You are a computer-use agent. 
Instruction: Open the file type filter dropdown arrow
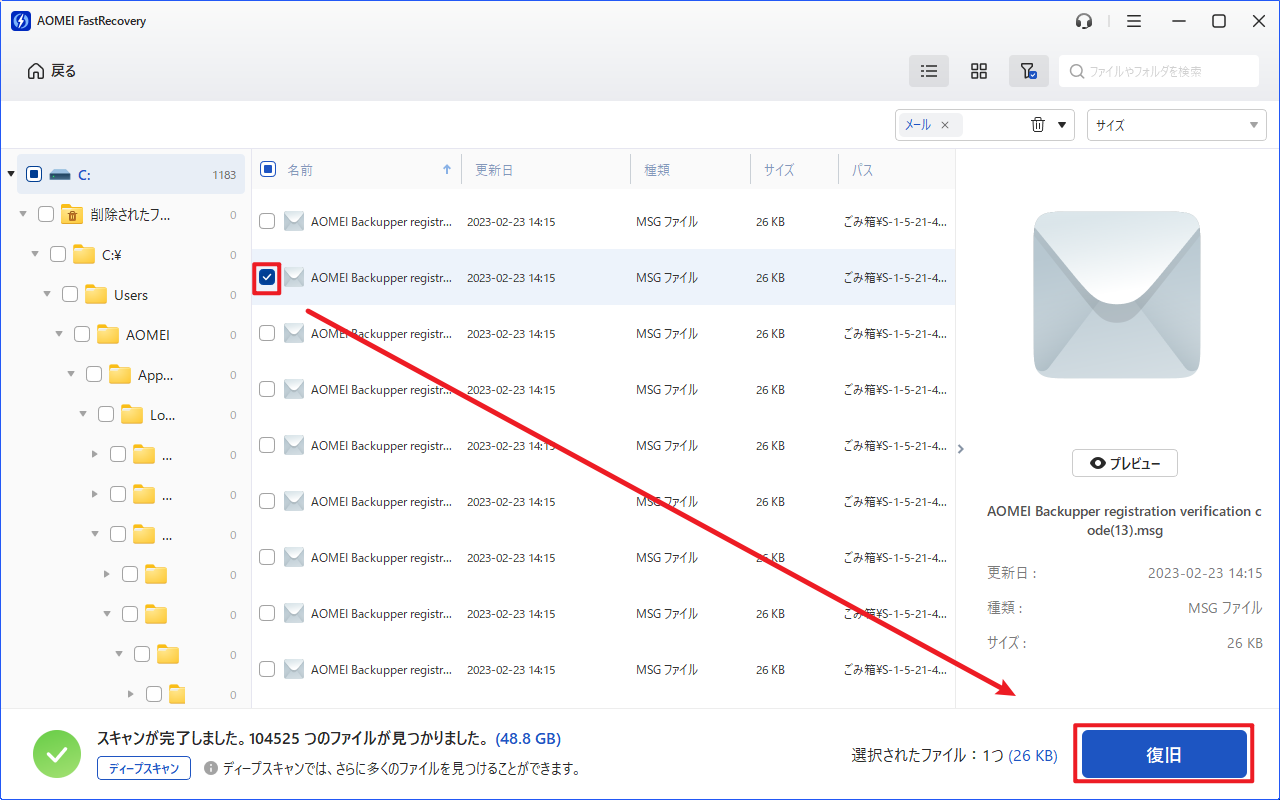[1061, 125]
